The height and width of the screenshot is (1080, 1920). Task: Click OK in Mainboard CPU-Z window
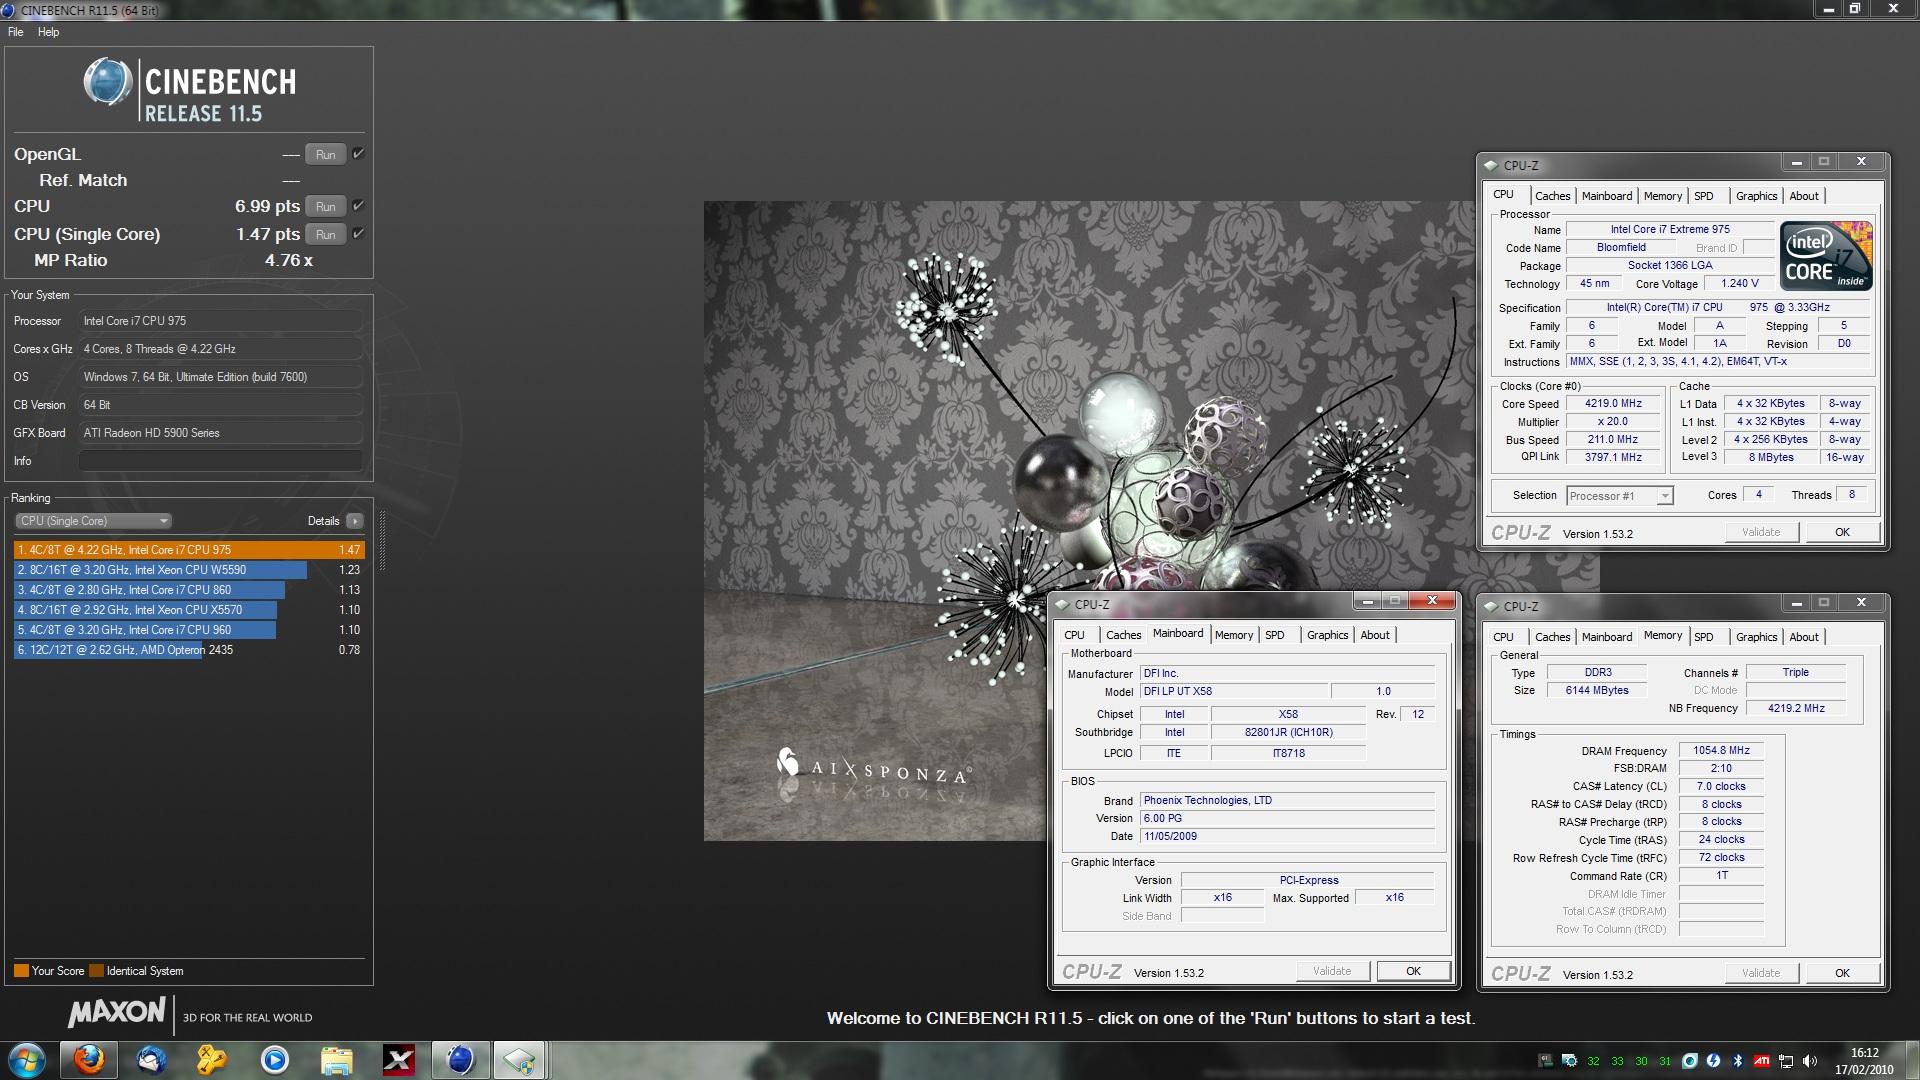[1413, 971]
